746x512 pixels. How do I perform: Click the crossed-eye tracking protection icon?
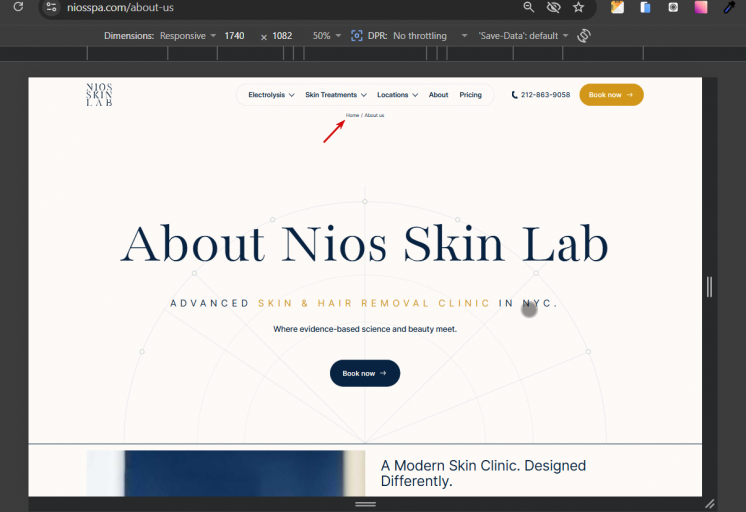click(x=553, y=7)
